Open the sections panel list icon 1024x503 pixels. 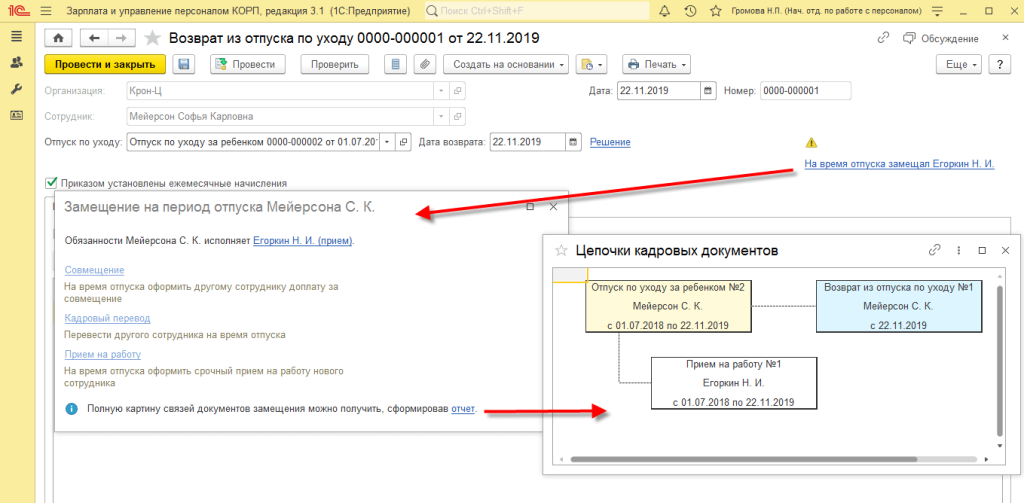[16, 37]
